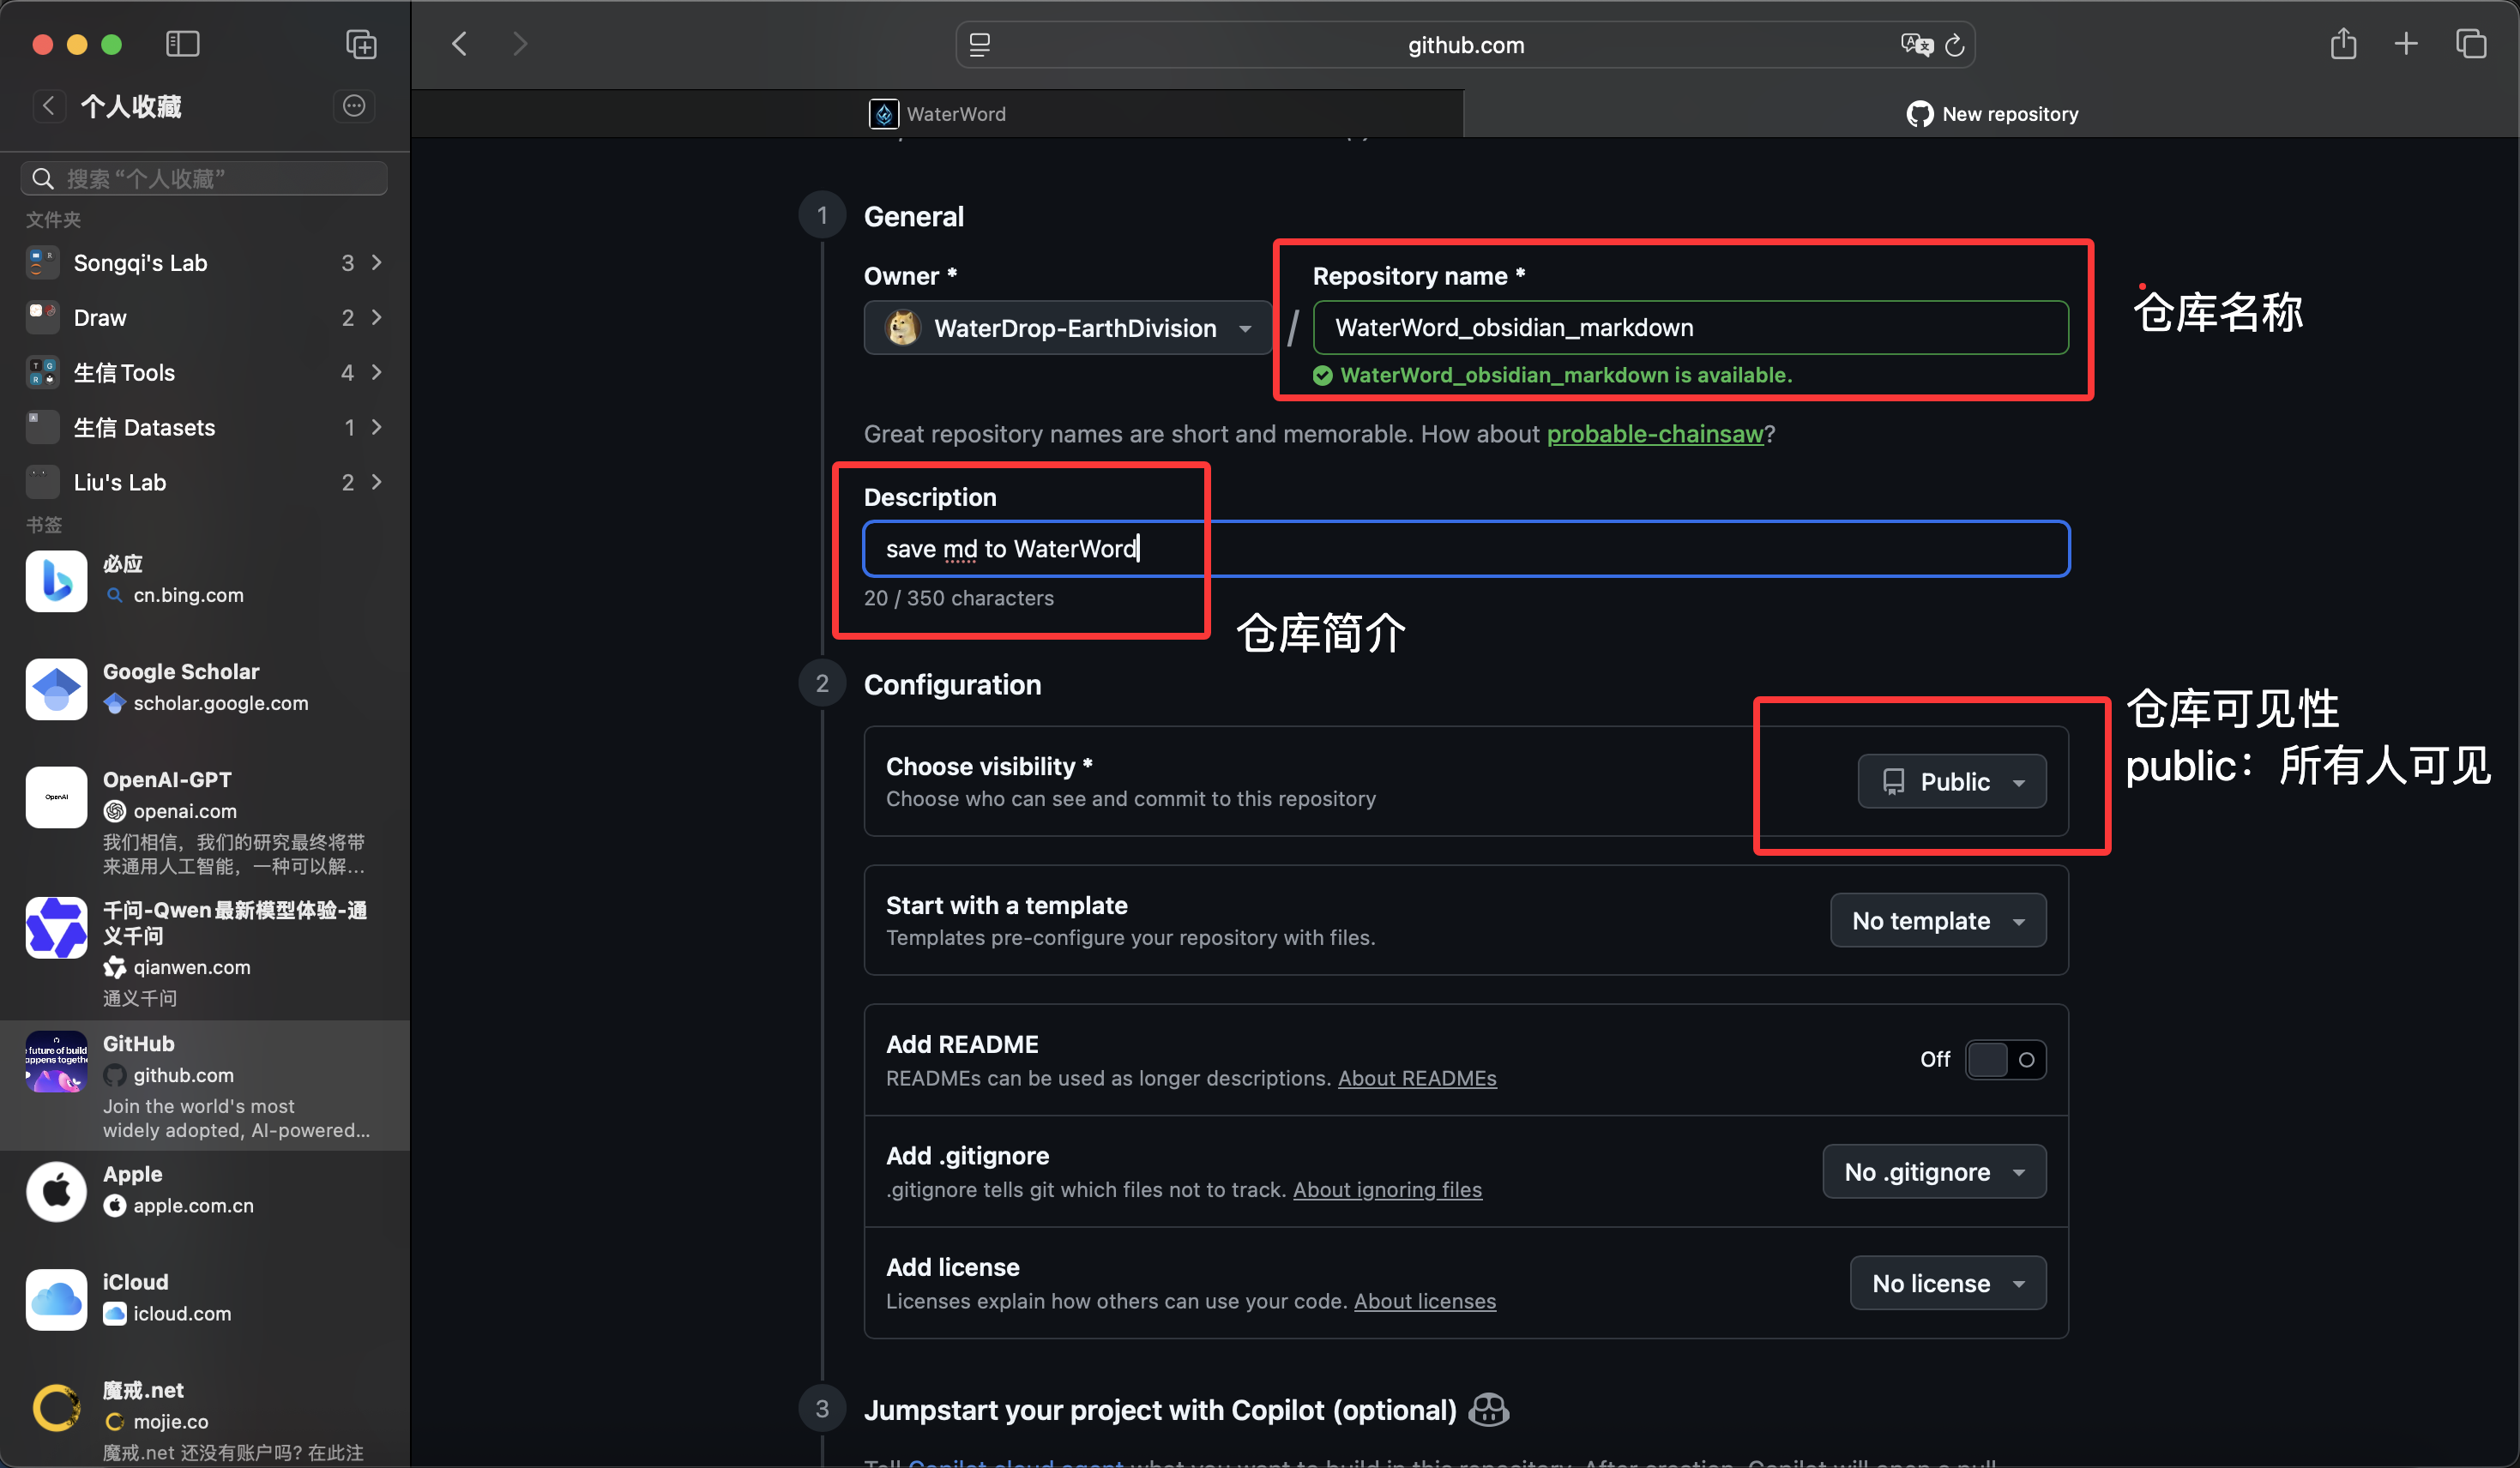Open the No template dropdown
This screenshot has width=2520, height=1468.
click(x=1937, y=920)
